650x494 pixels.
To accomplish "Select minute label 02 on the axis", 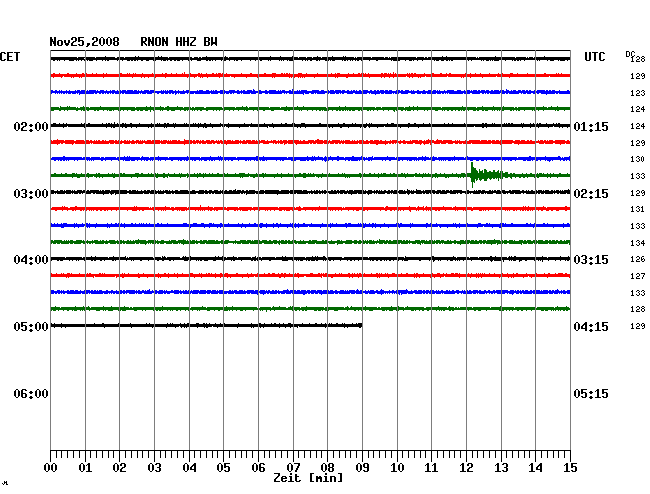I will [119, 468].
